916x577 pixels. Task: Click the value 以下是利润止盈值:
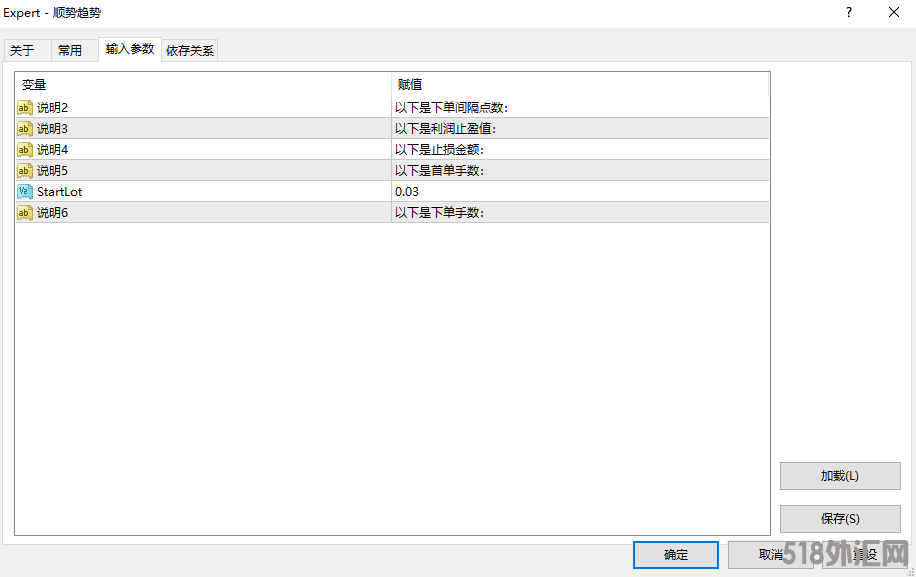point(446,128)
